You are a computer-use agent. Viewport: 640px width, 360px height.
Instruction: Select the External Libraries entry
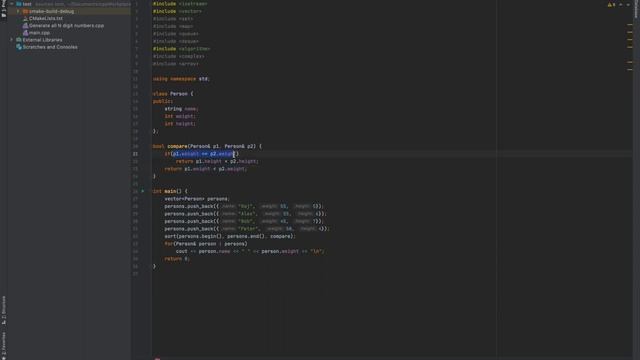[x=42, y=40]
